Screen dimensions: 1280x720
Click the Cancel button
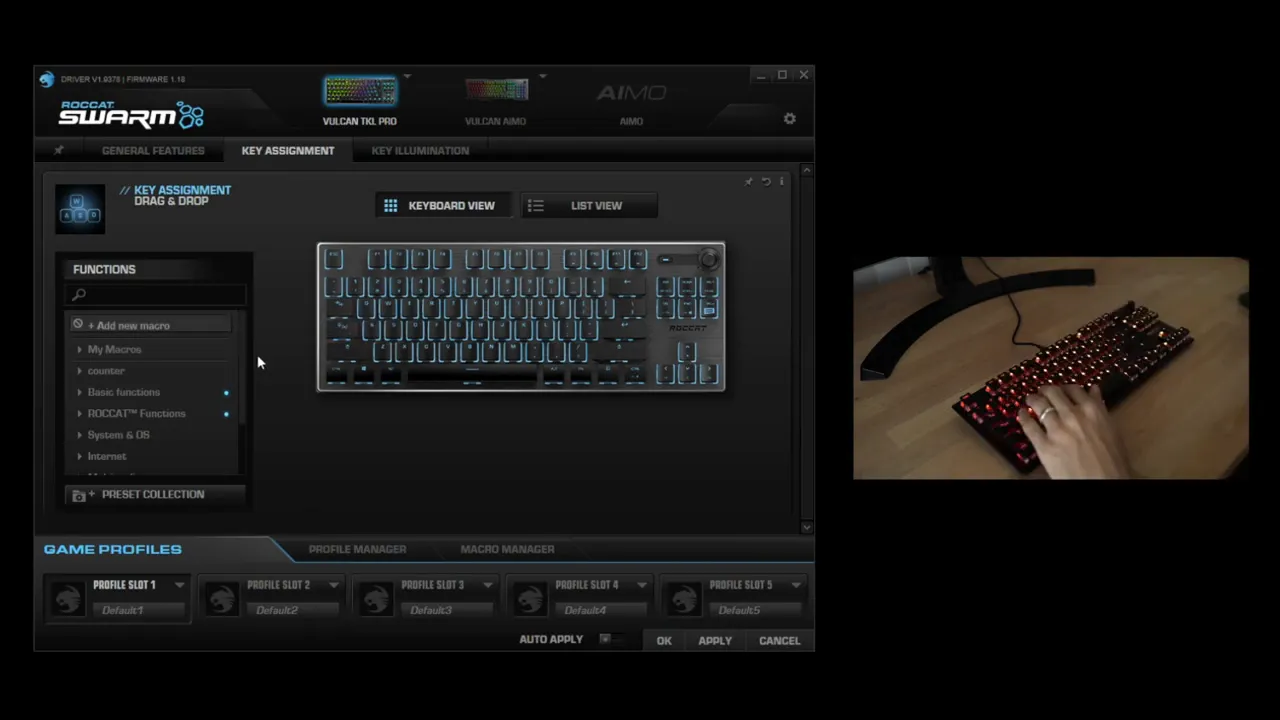coord(779,641)
